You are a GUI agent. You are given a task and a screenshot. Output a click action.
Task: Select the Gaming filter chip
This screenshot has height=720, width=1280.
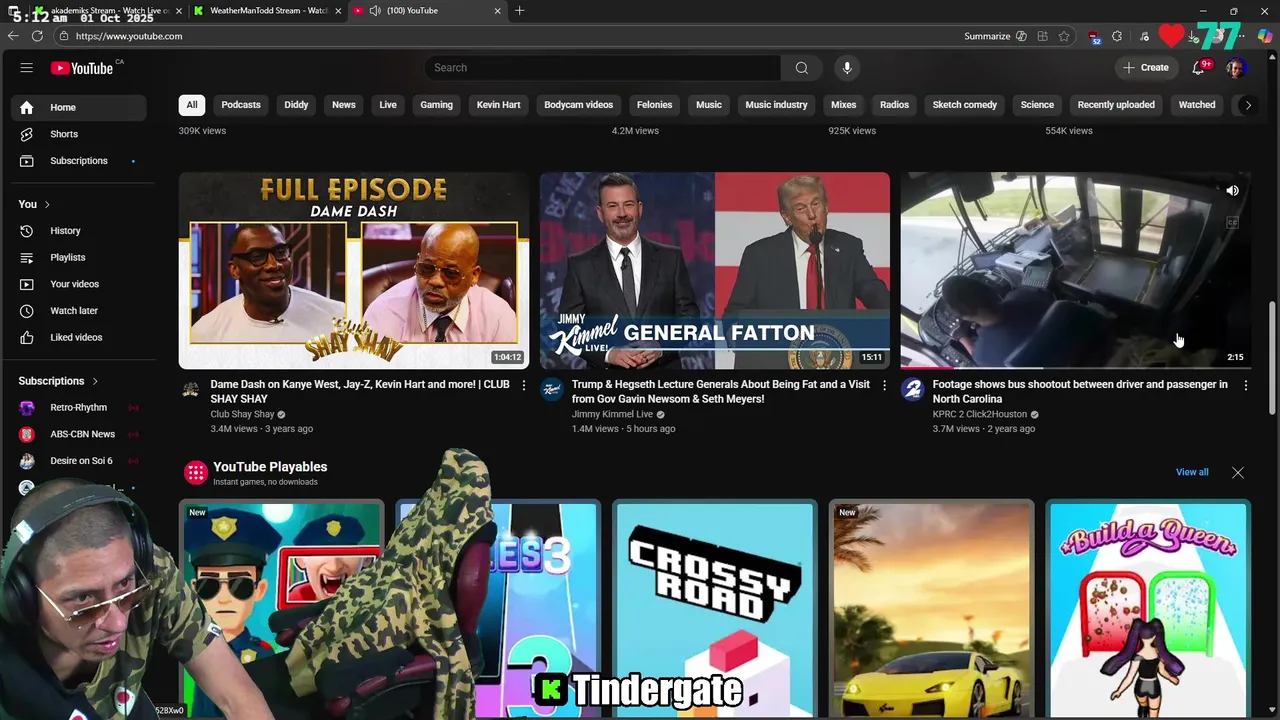pos(436,105)
